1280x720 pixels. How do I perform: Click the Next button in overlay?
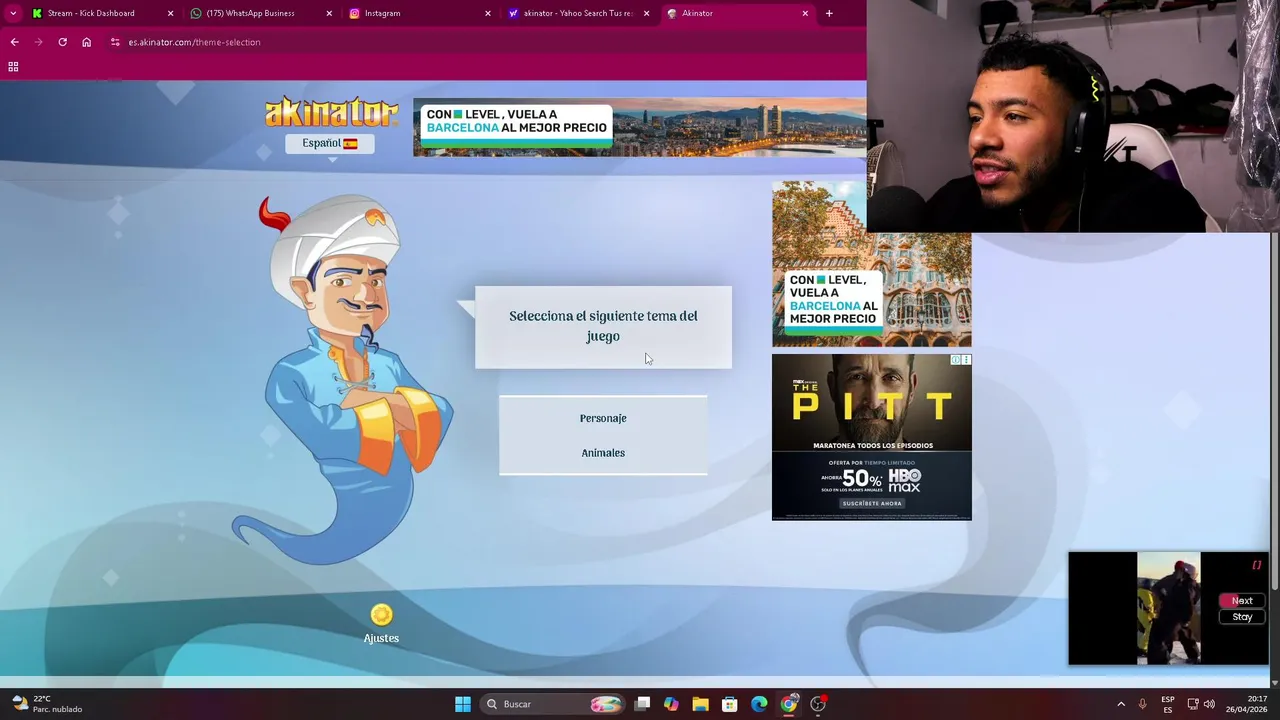[x=1242, y=601]
